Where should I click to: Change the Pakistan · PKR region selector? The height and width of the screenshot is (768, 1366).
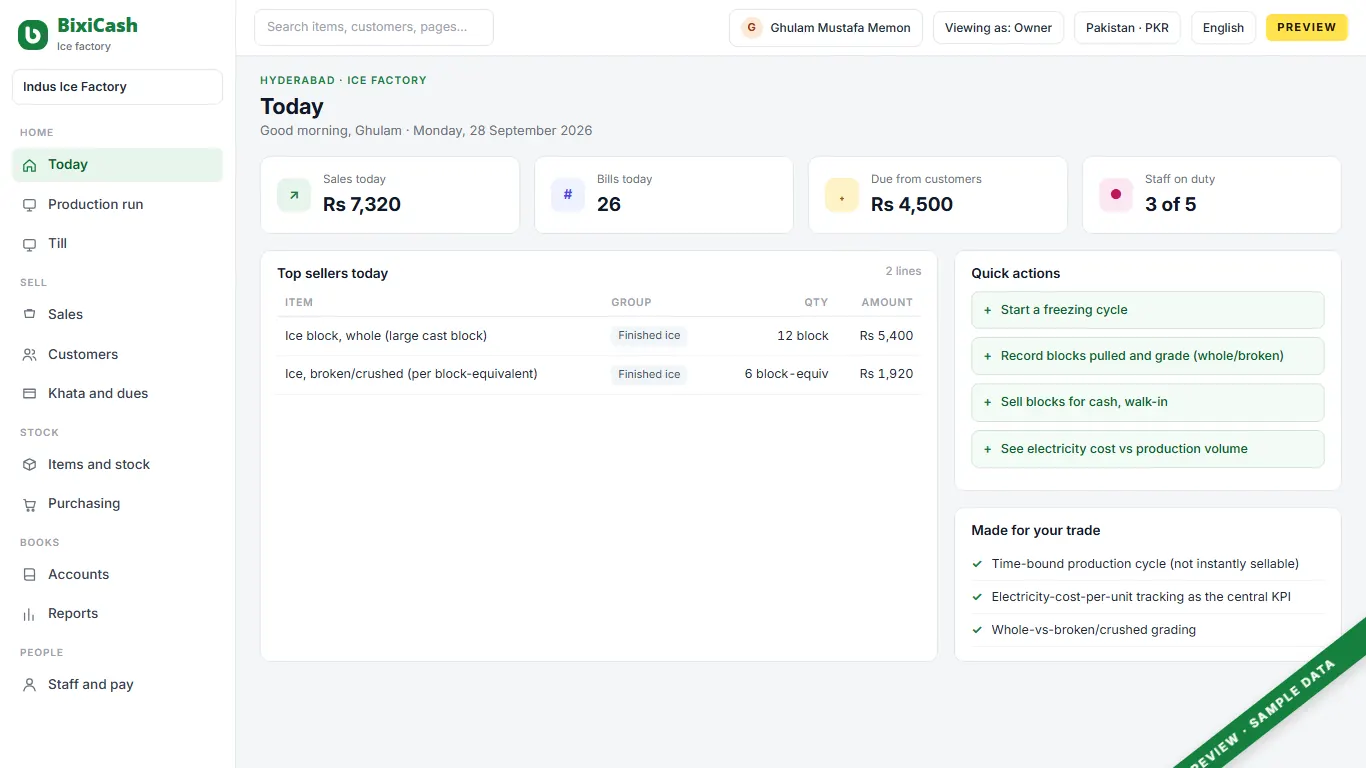(1127, 28)
